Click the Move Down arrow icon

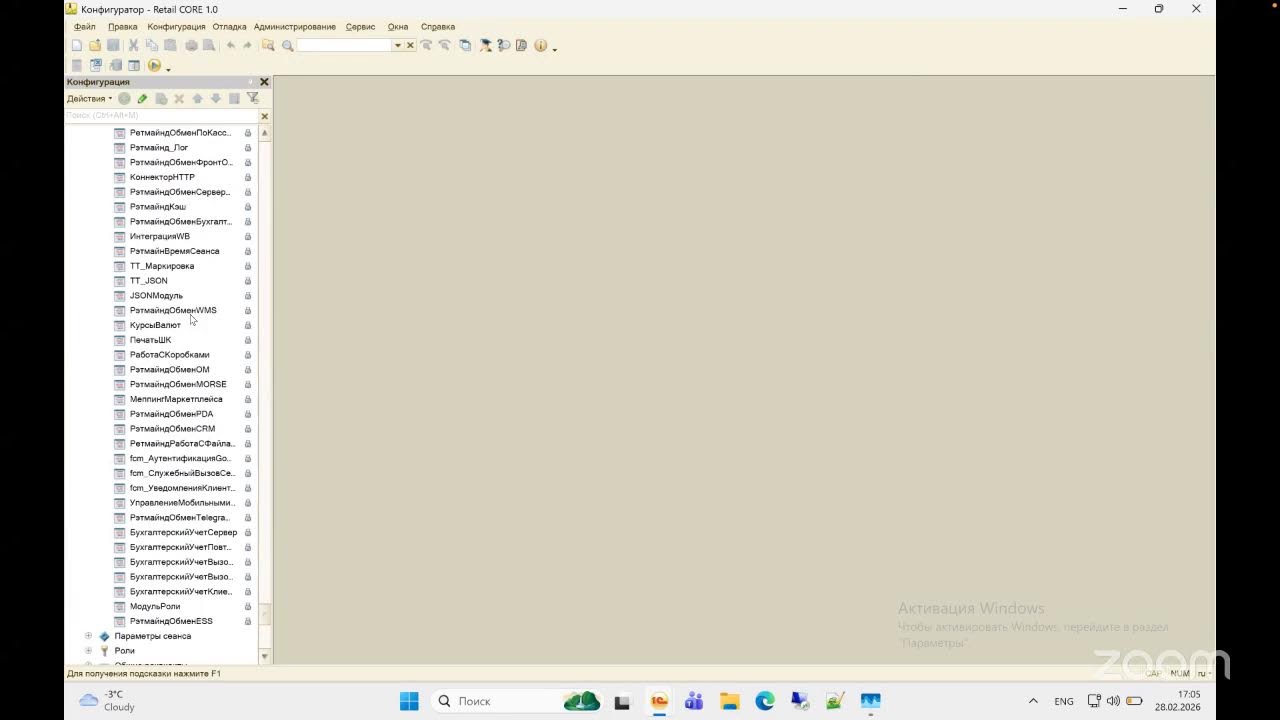point(215,98)
